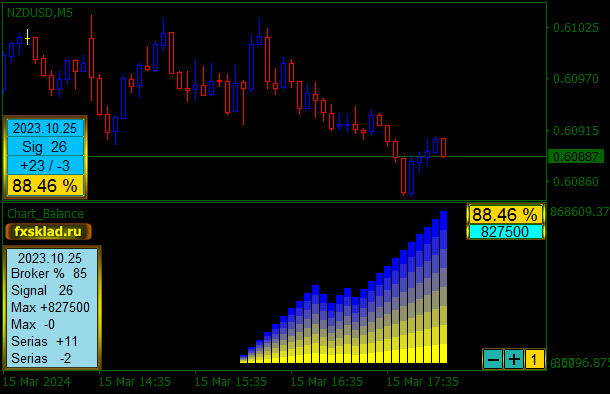Click the 'Max +827500' row

[51, 308]
